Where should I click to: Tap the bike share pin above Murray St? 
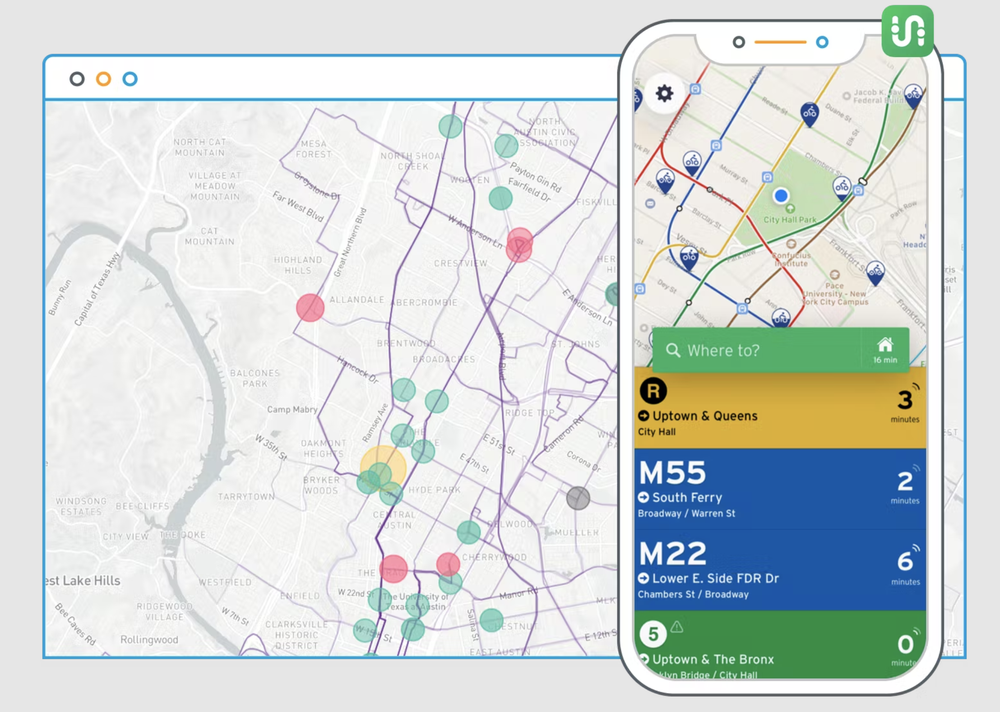tap(693, 163)
